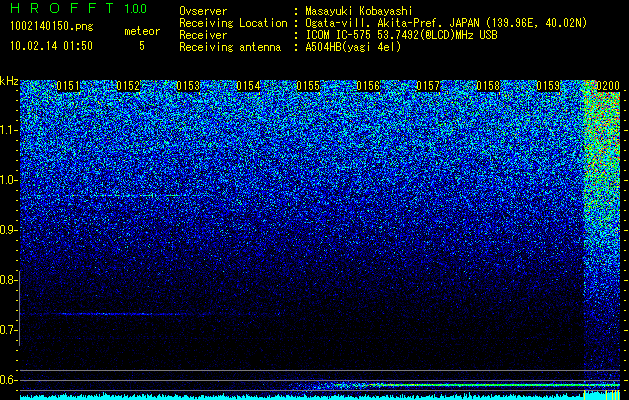Click the 0159 time marker
The width and height of the screenshot is (629, 400).
[548, 86]
